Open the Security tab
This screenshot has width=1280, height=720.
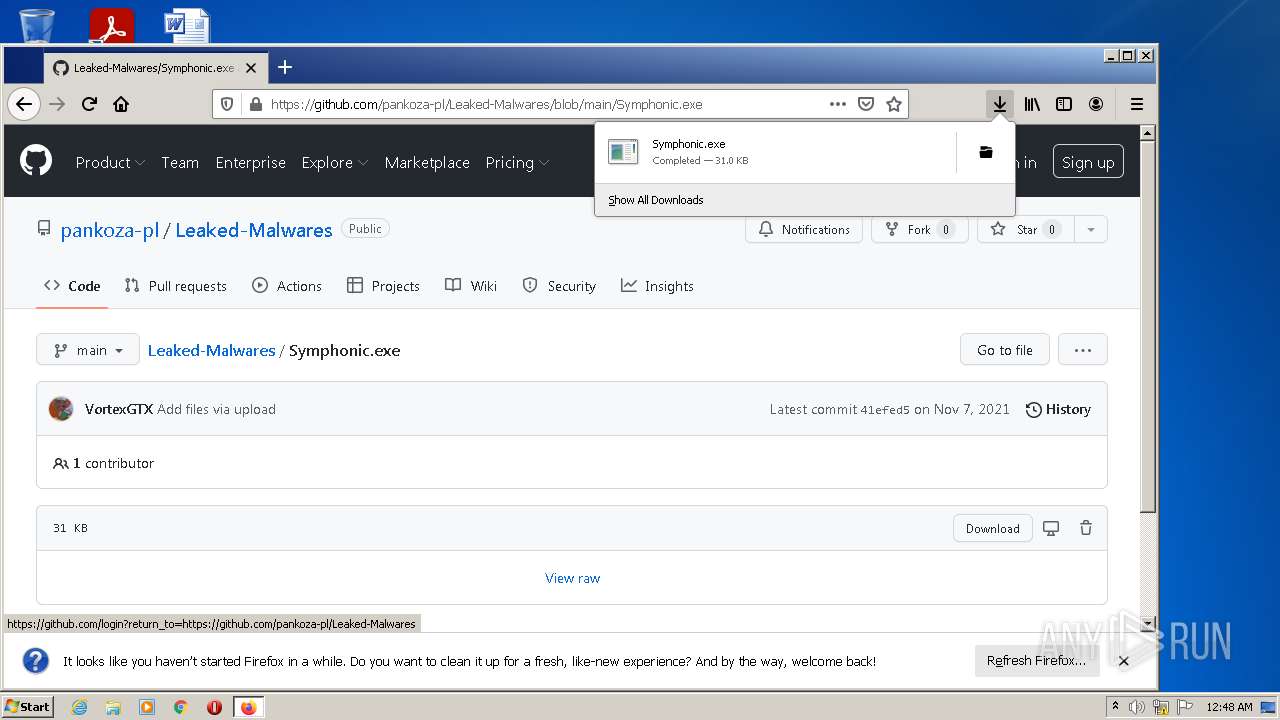coord(559,286)
